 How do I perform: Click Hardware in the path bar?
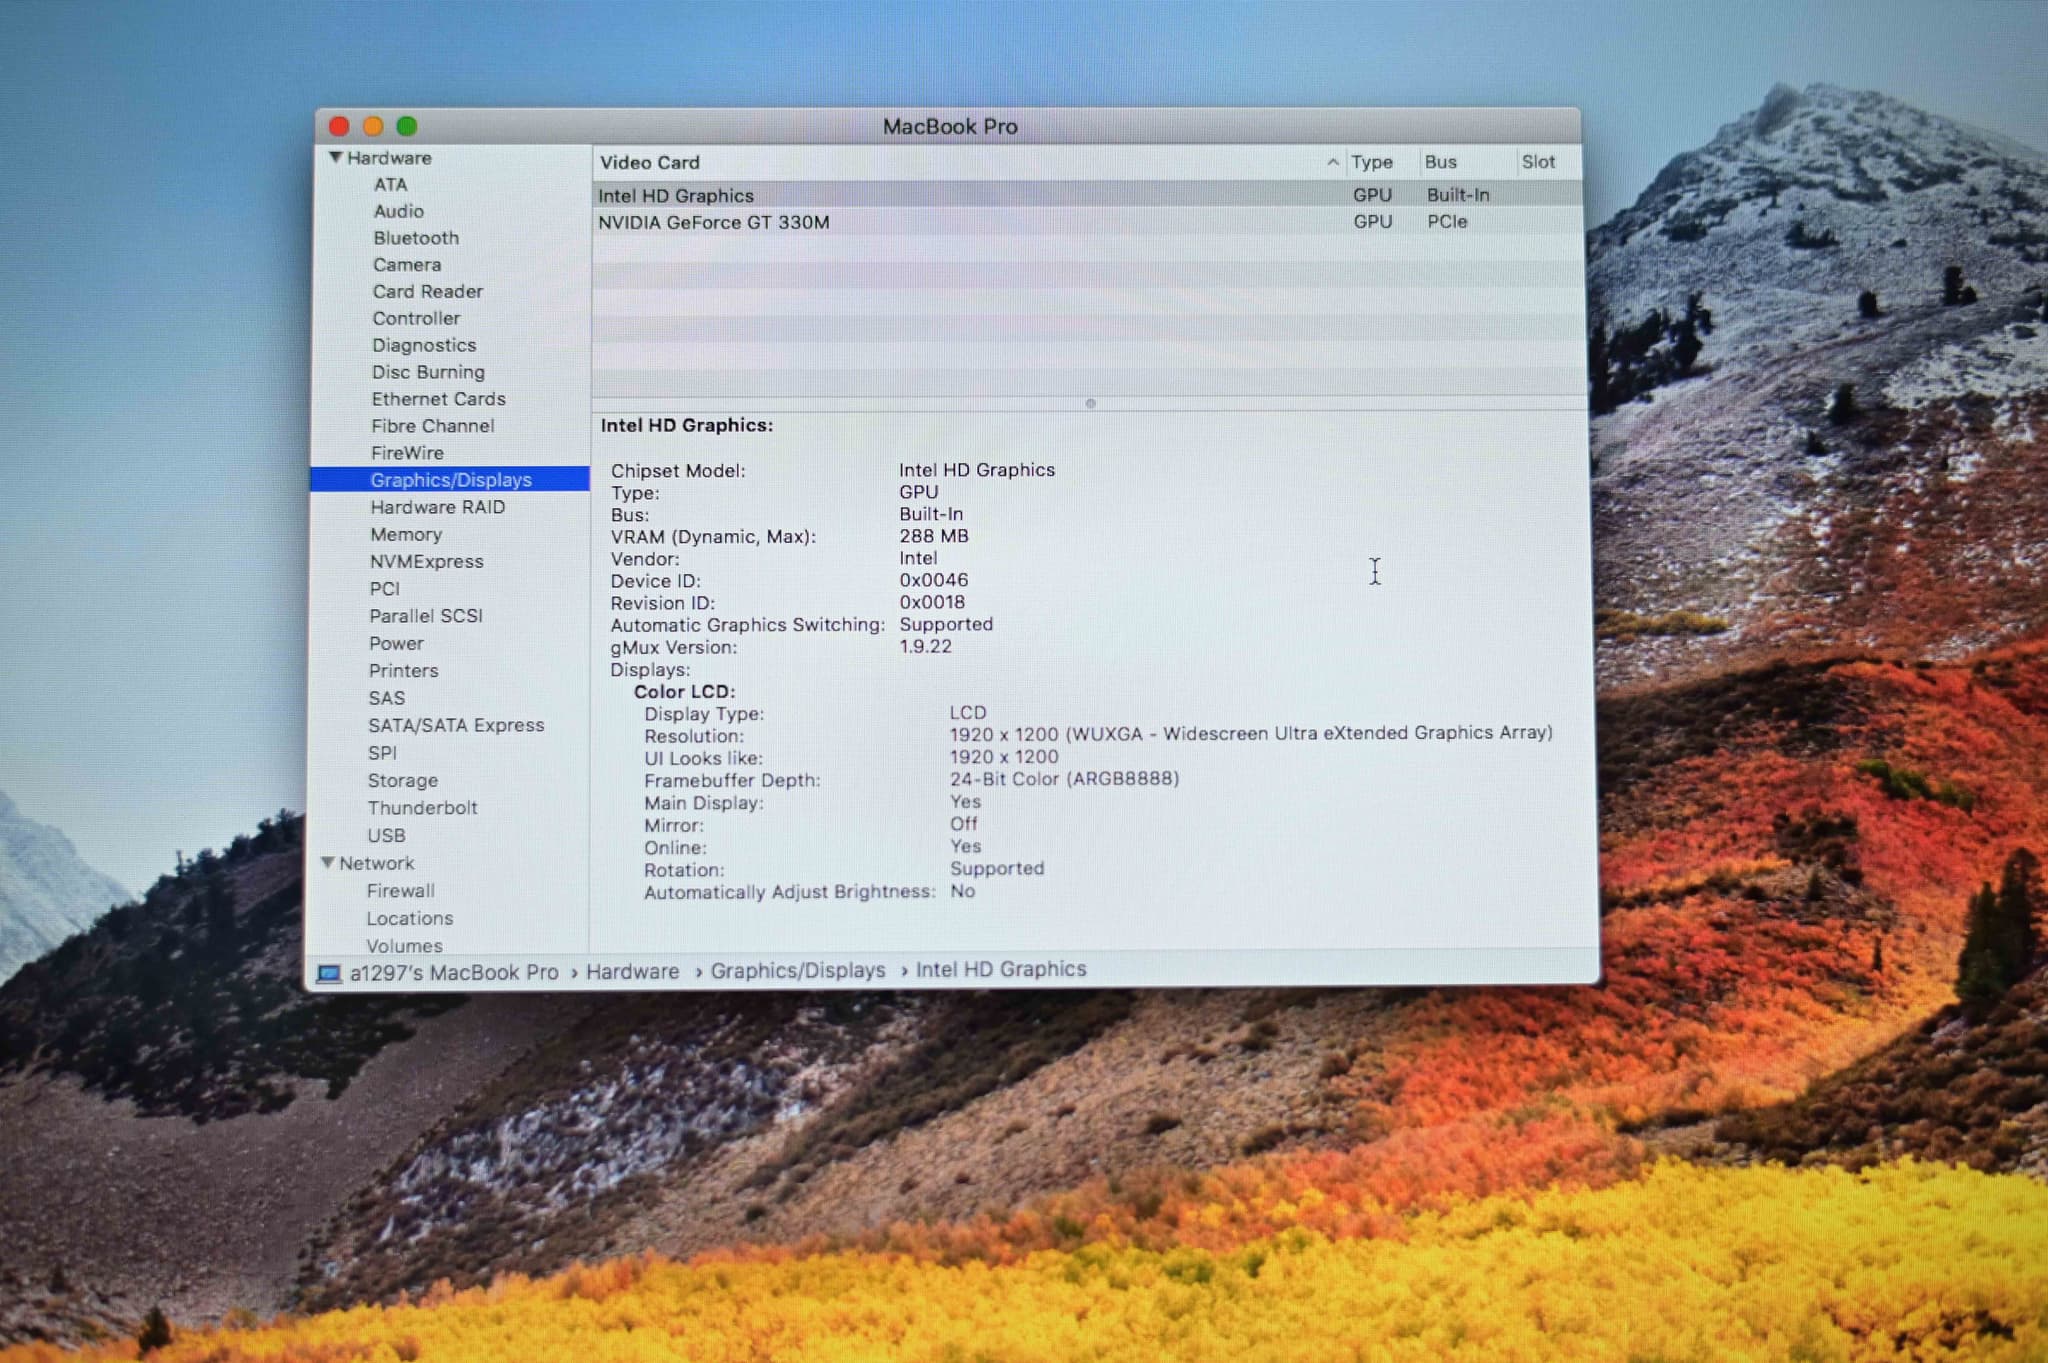(632, 972)
